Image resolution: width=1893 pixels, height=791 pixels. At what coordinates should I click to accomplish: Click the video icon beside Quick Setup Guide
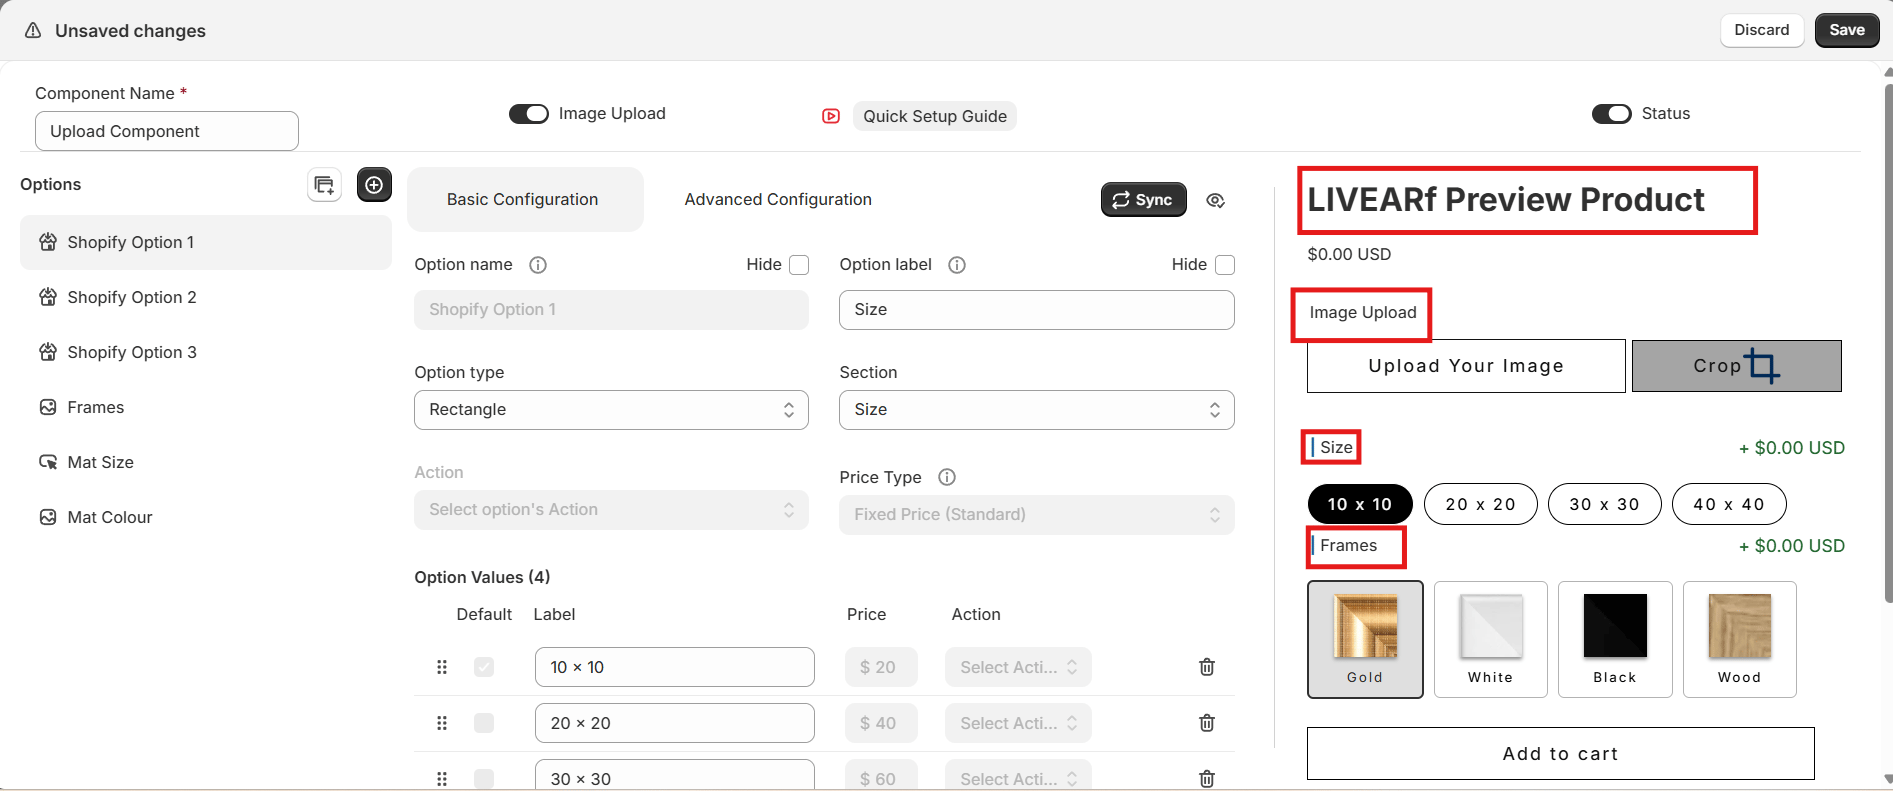[831, 116]
